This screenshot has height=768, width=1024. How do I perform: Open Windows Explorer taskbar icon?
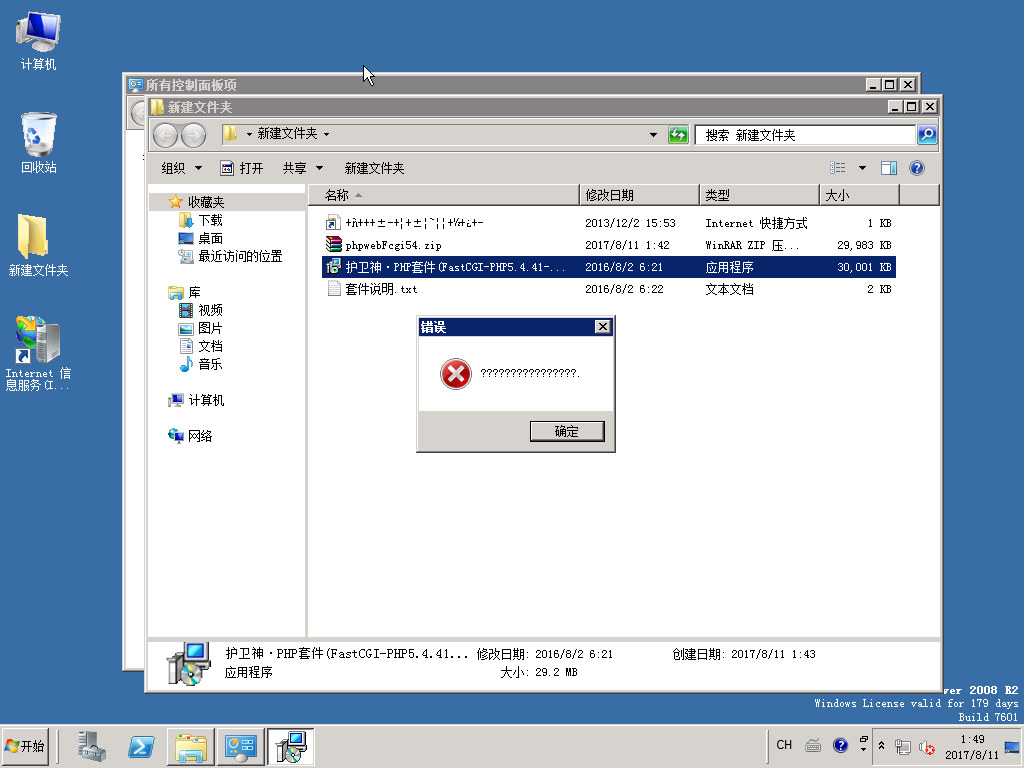coord(191,746)
